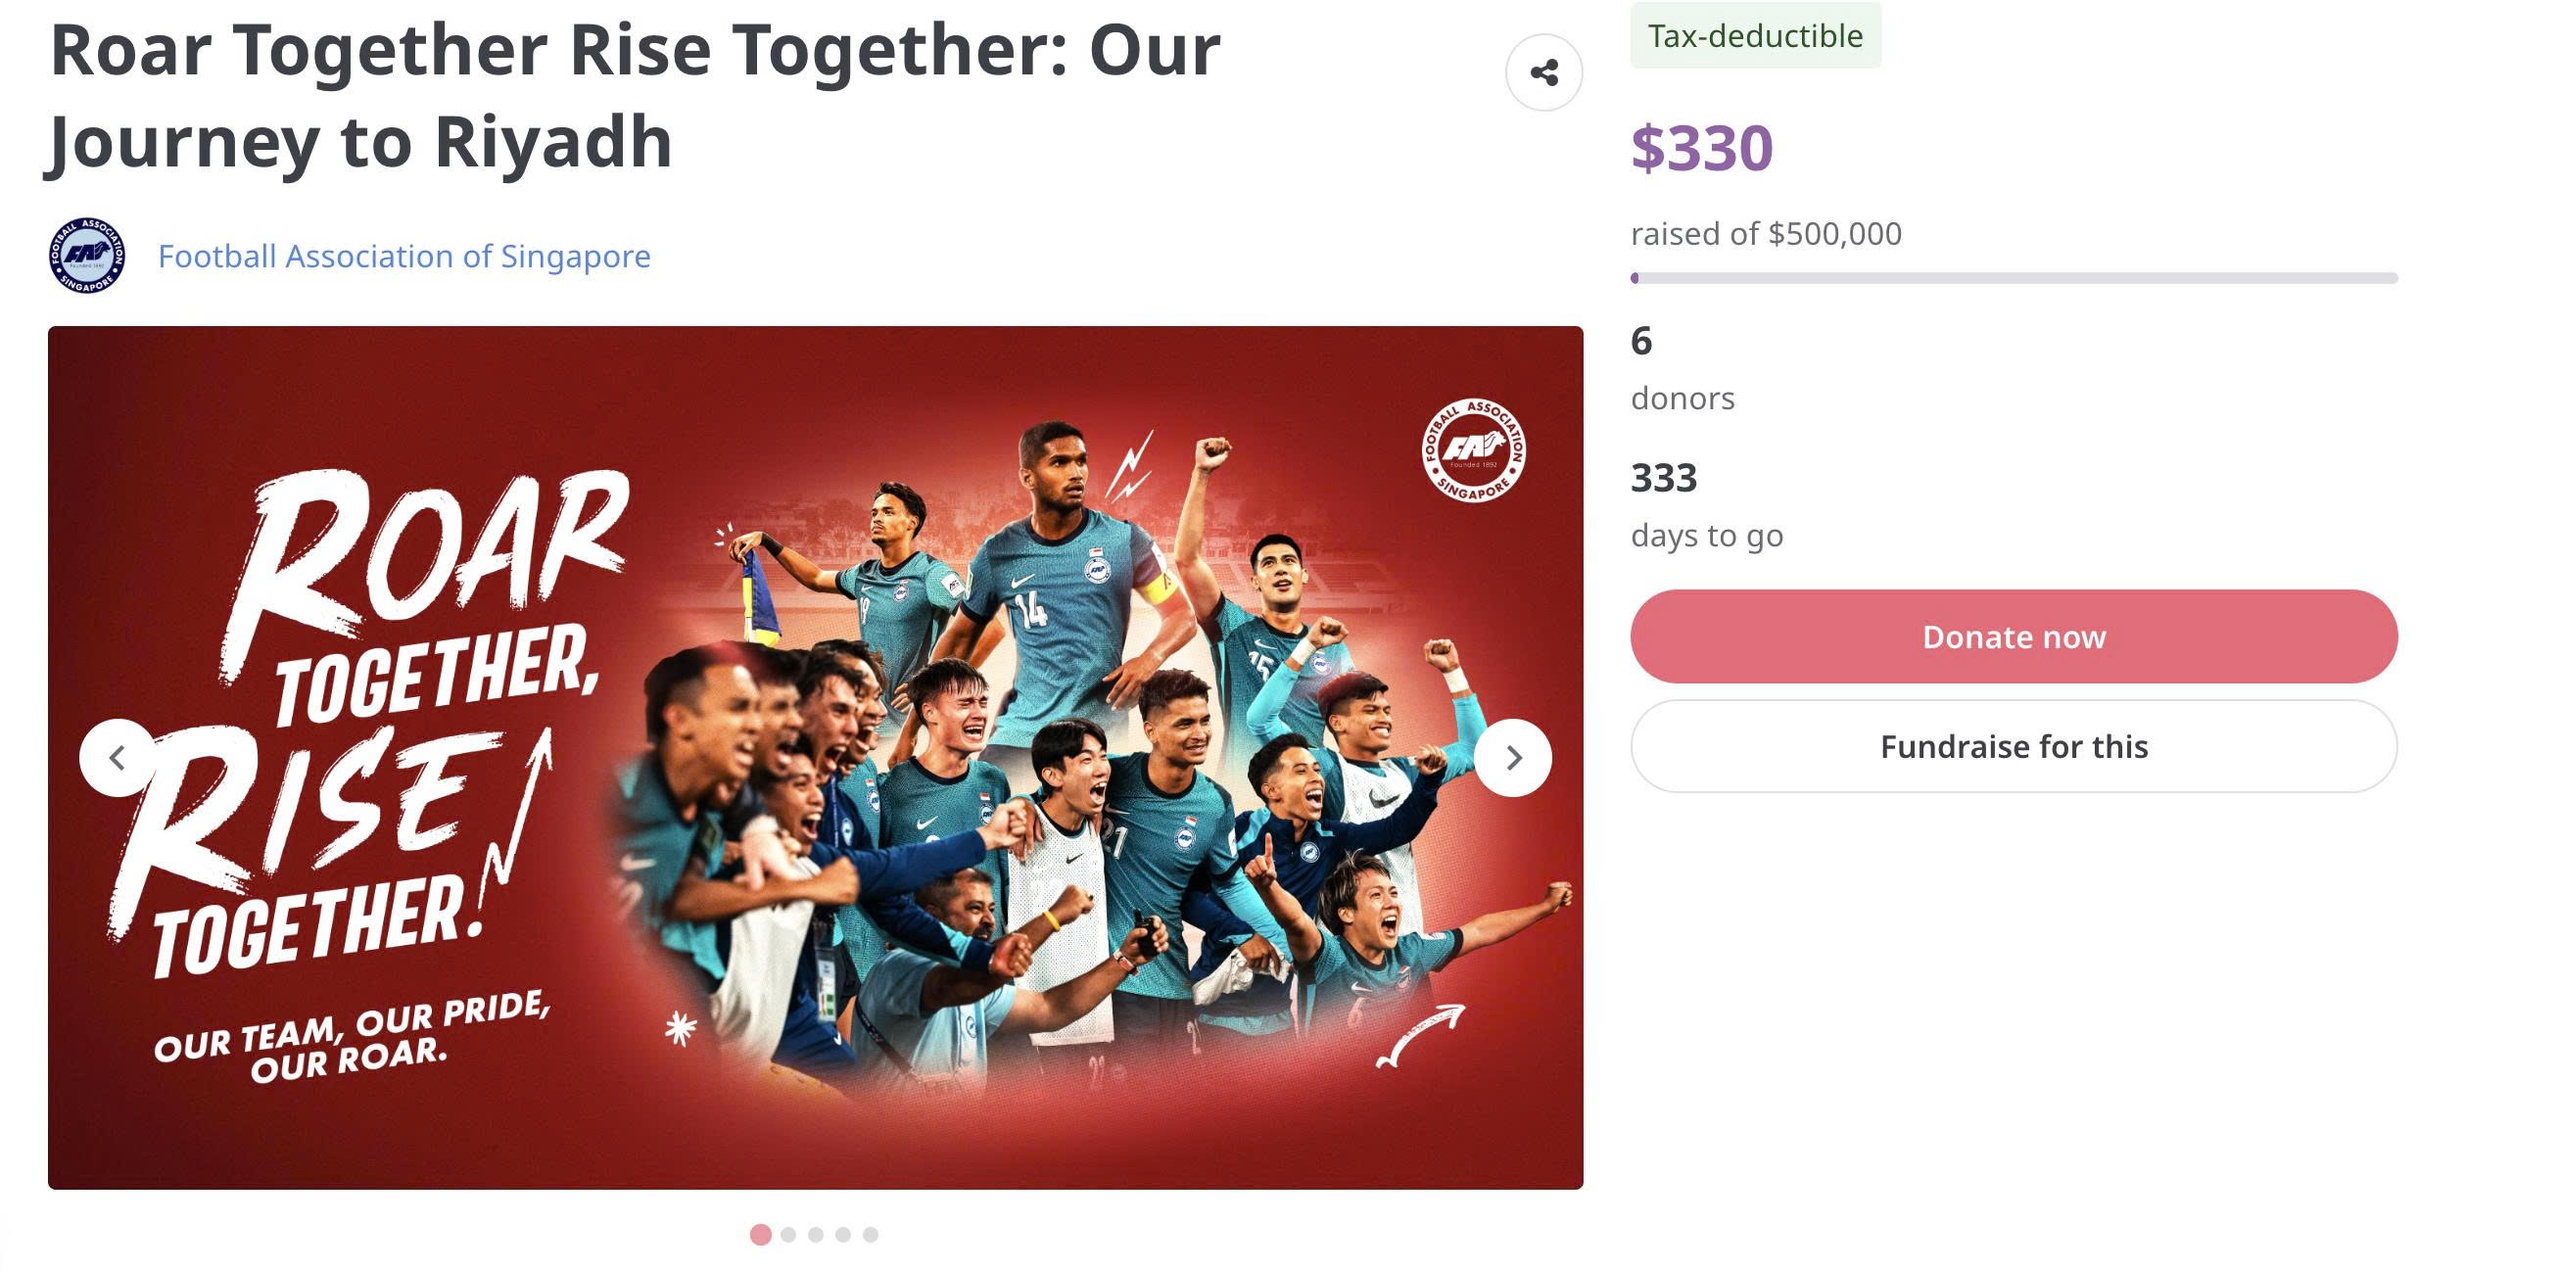Click the fundraising progress bar
Image resolution: width=2560 pixels, height=1271 pixels.
tap(2014, 278)
